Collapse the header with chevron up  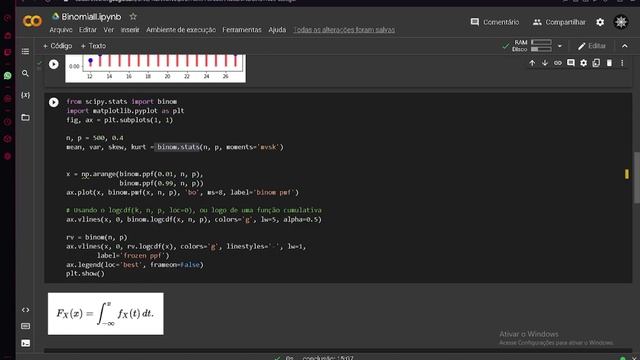pyautogui.click(x=624, y=46)
